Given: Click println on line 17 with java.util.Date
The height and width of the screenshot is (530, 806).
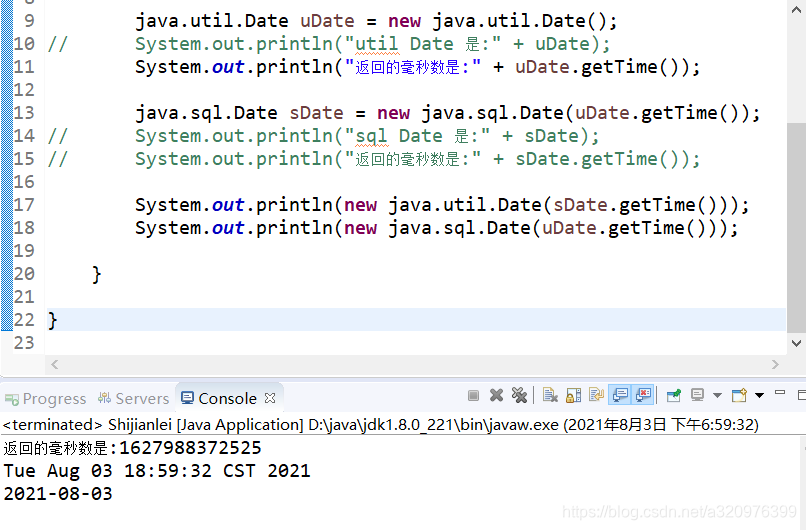Looking at the screenshot, I should [442, 205].
